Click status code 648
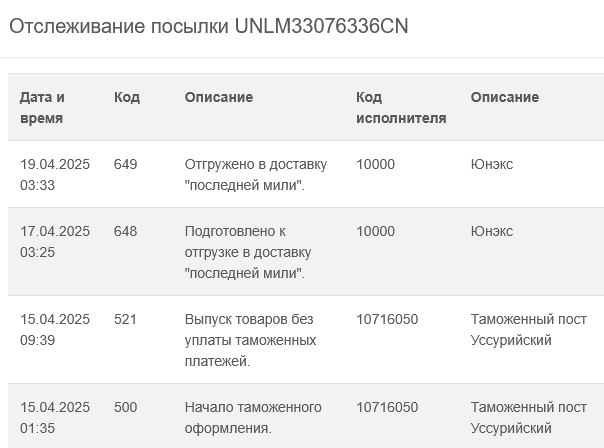This screenshot has height=448, width=604. (126, 231)
